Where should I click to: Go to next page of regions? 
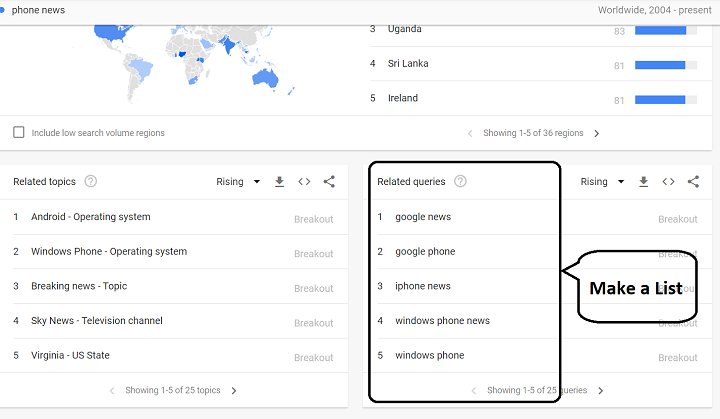tap(597, 133)
